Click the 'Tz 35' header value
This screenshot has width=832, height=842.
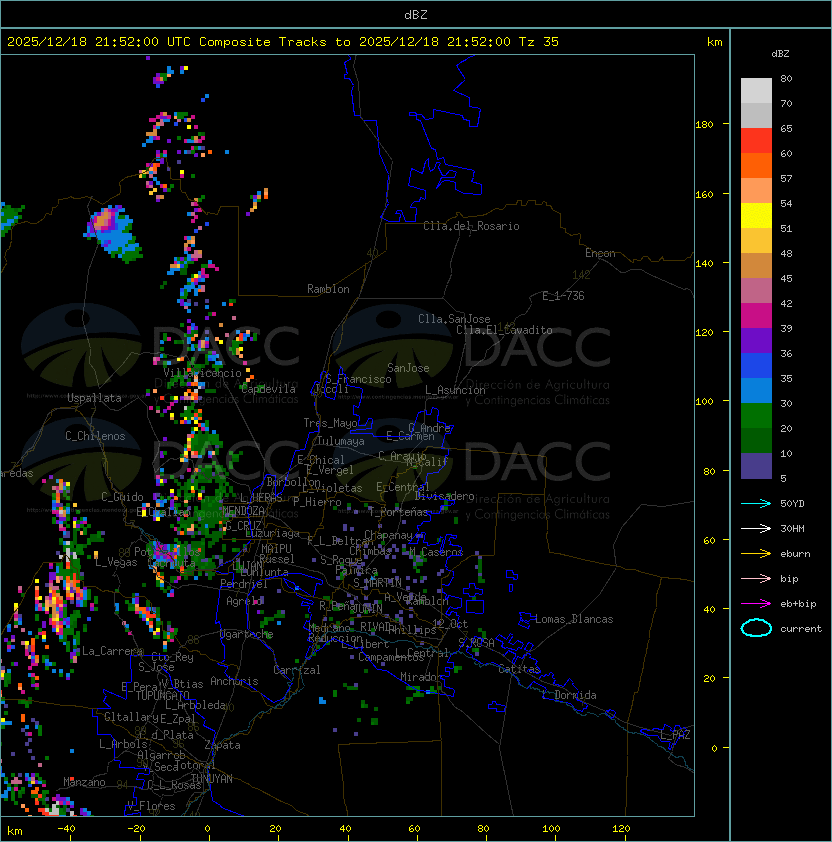(x=539, y=42)
